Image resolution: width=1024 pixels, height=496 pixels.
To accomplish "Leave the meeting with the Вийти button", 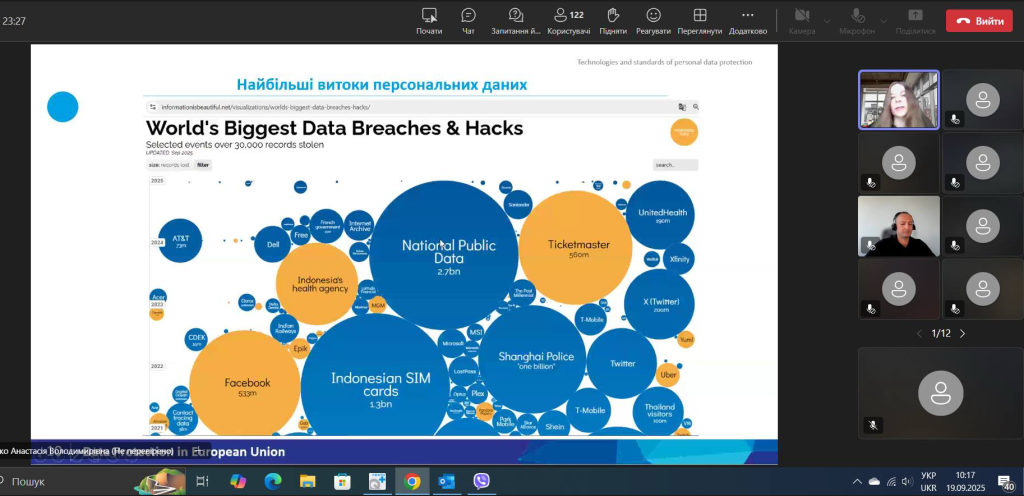I will 980,21.
